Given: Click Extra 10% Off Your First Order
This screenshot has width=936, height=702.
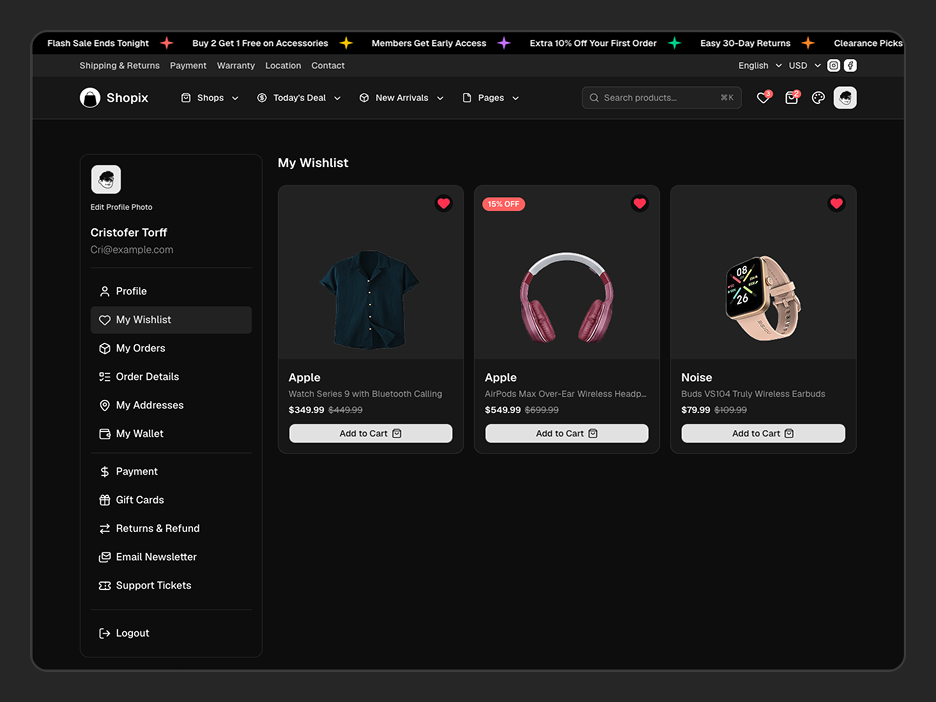Looking at the screenshot, I should point(593,43).
